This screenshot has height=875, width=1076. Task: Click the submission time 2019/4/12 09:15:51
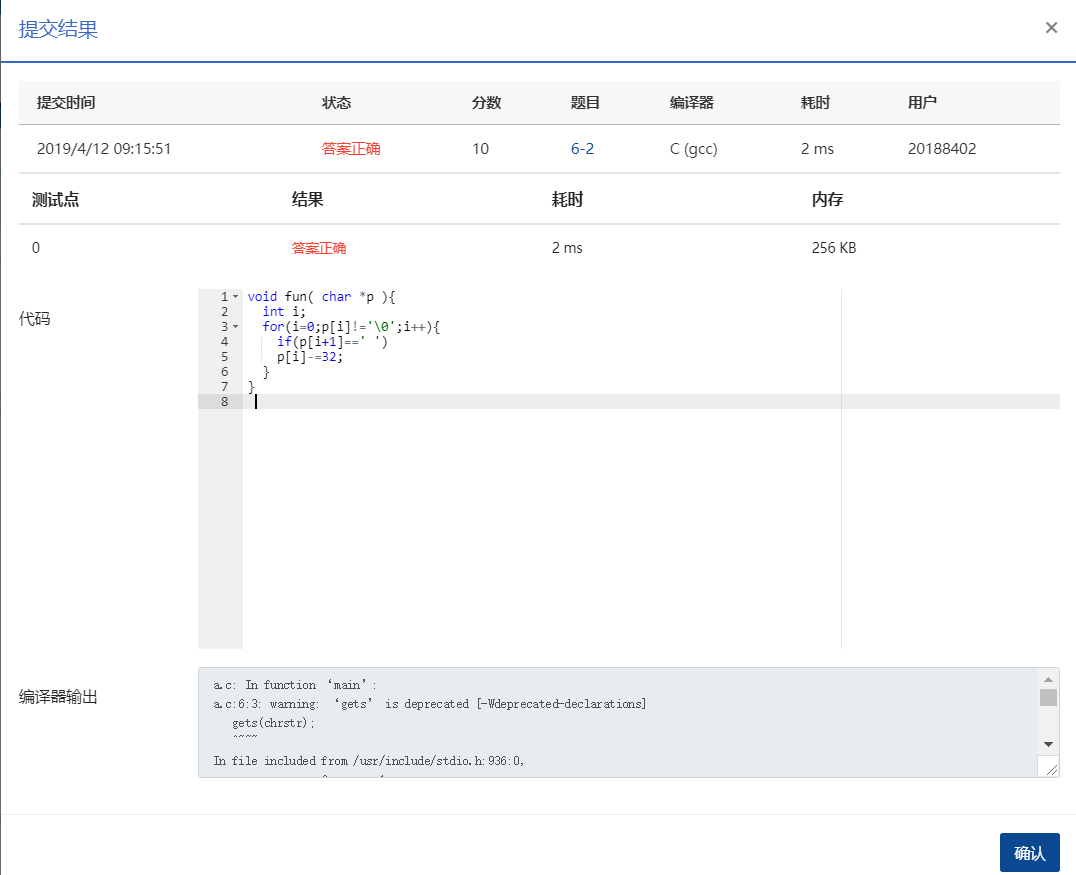coord(104,148)
